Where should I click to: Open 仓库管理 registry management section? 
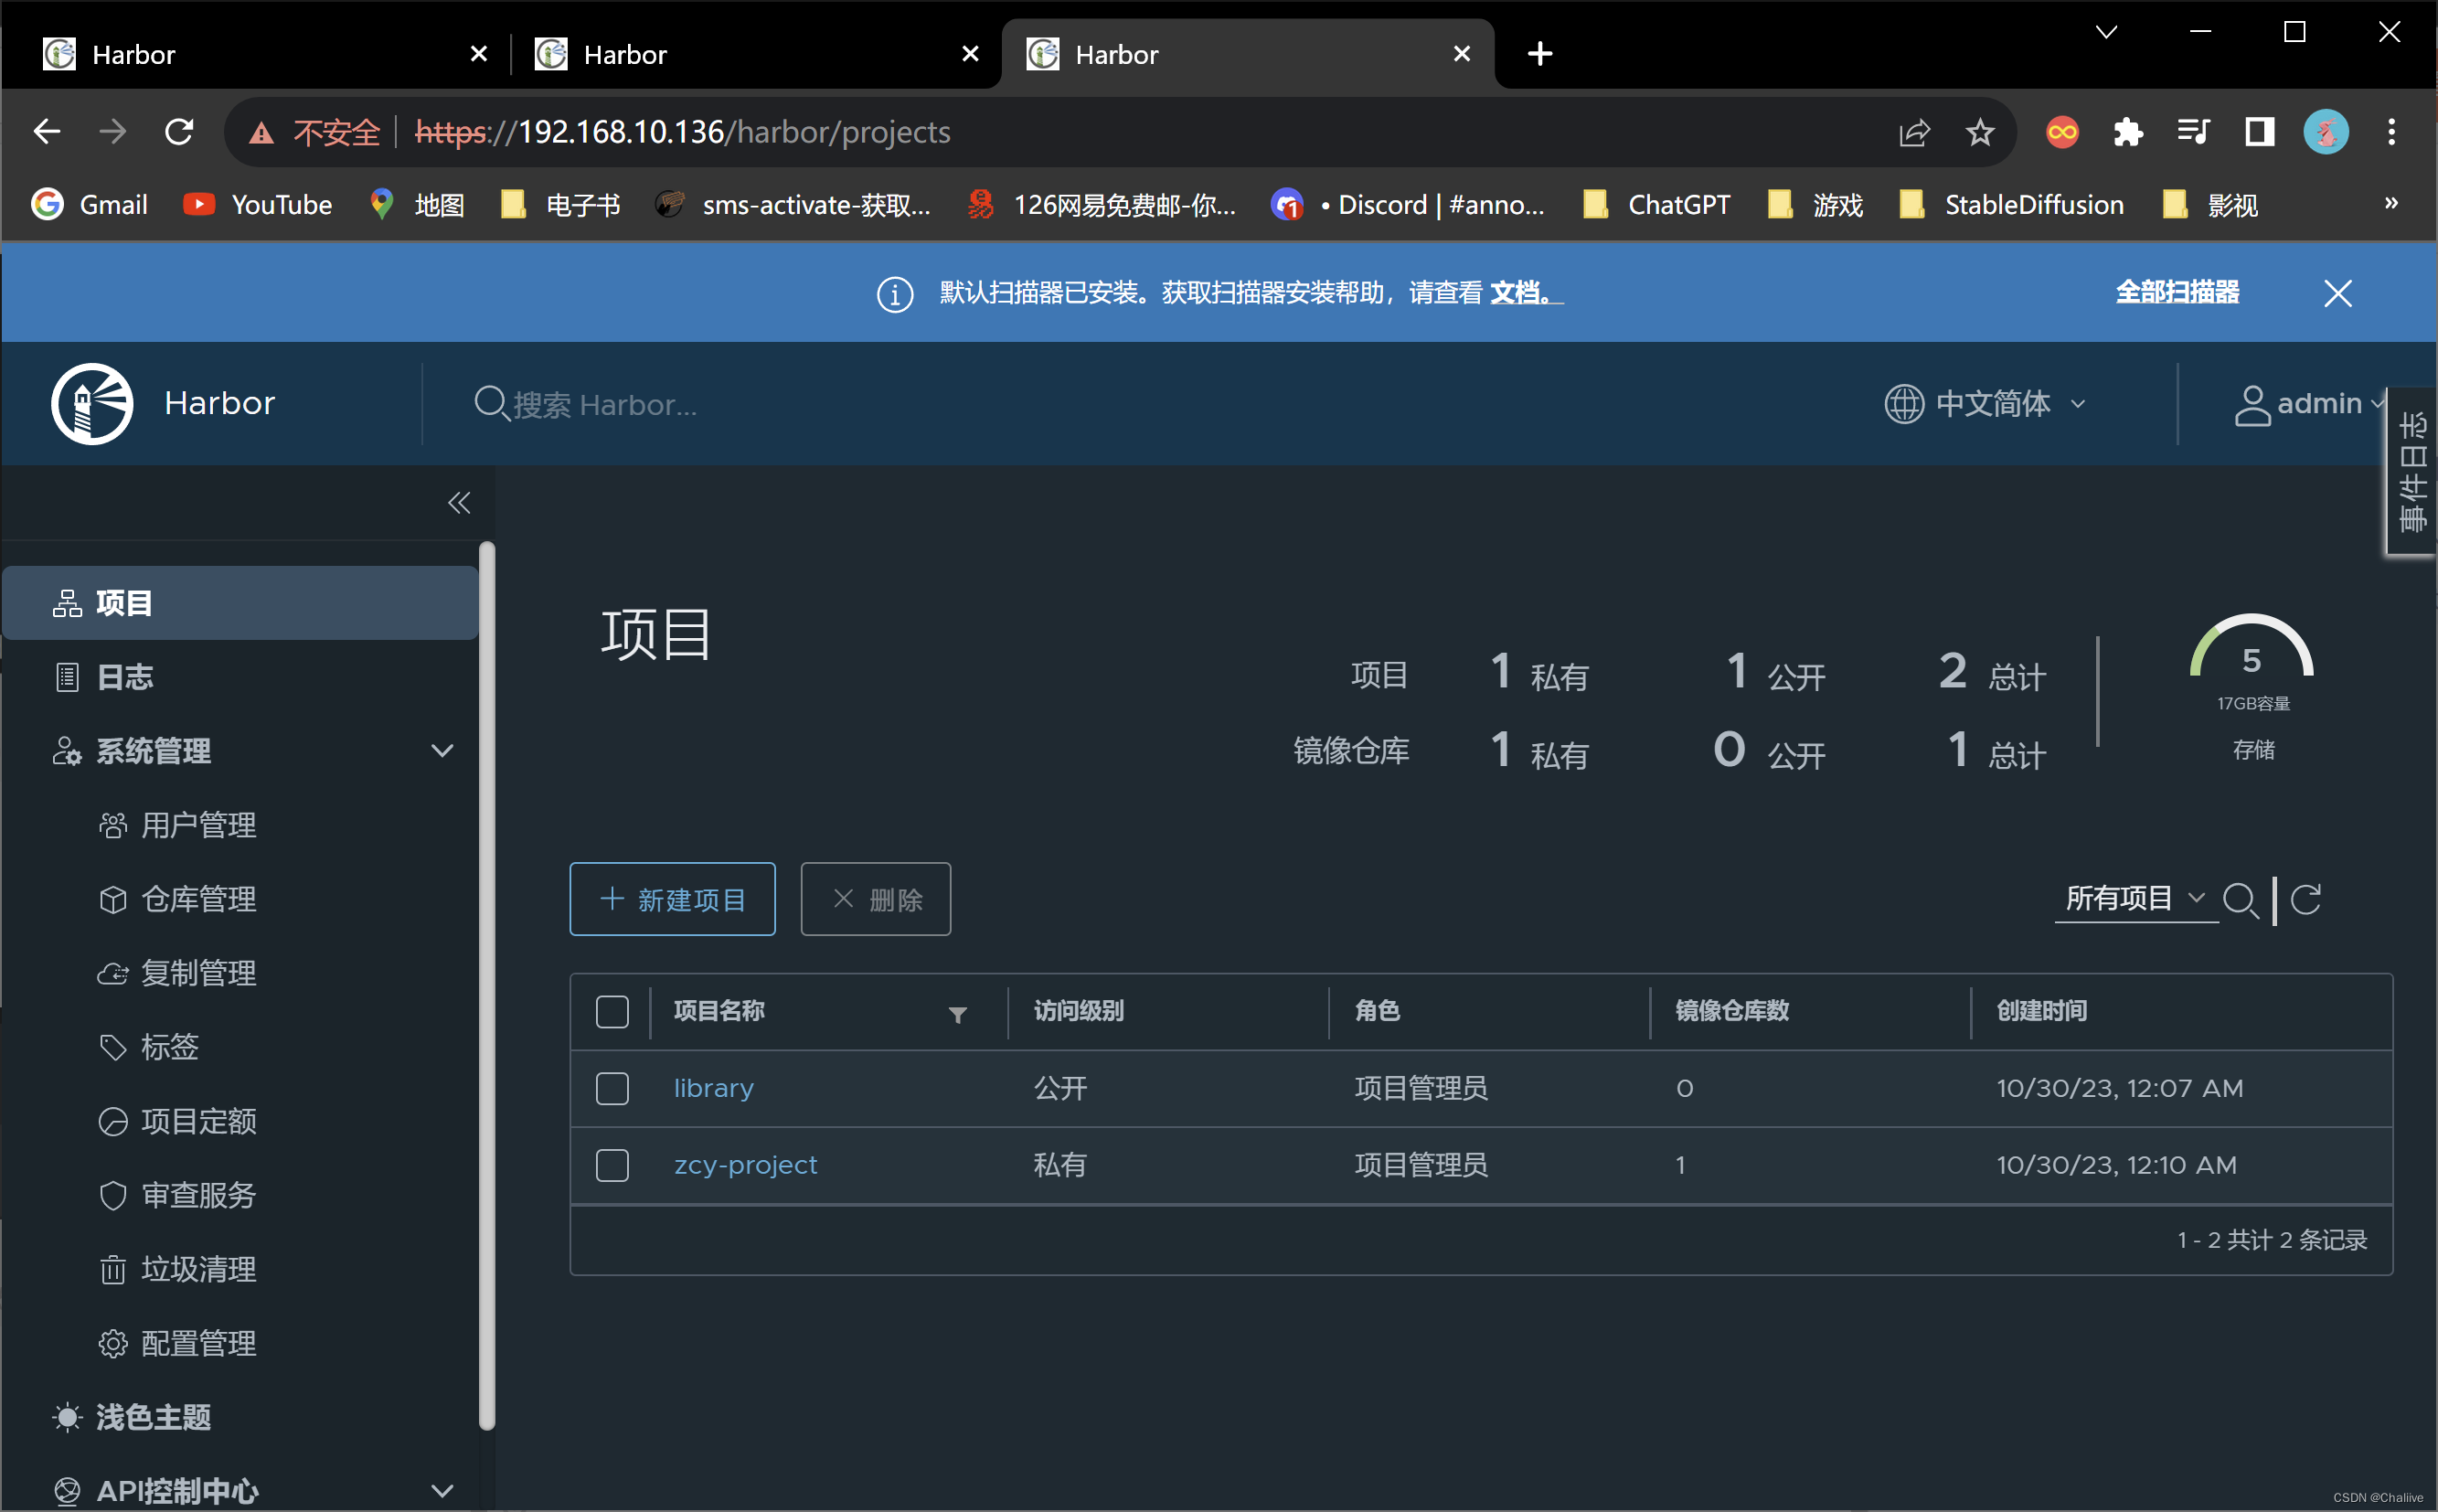coord(197,897)
